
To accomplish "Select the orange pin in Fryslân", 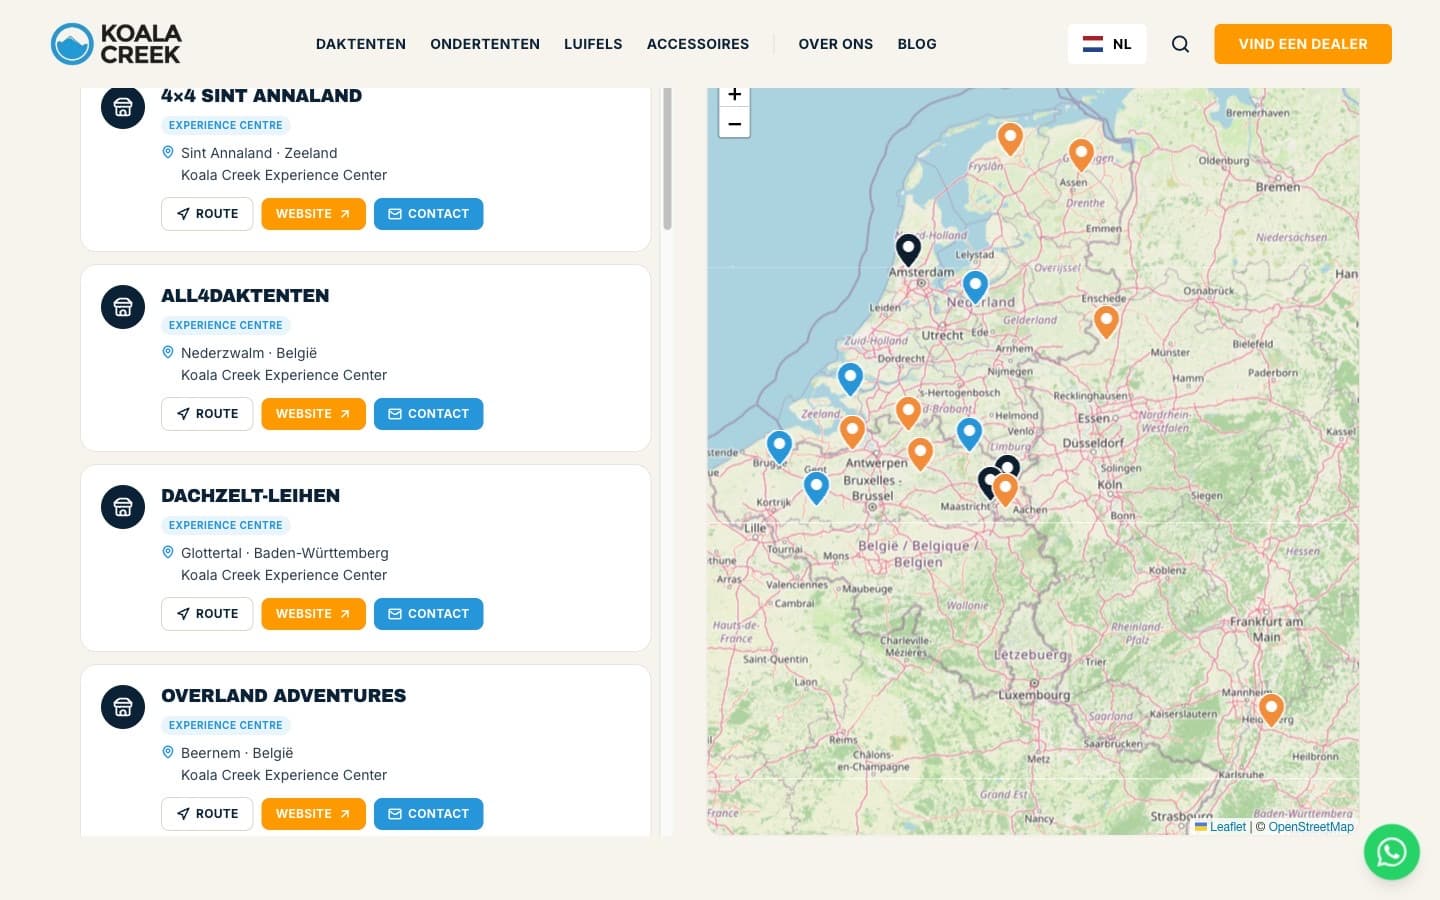I will click(x=1010, y=138).
